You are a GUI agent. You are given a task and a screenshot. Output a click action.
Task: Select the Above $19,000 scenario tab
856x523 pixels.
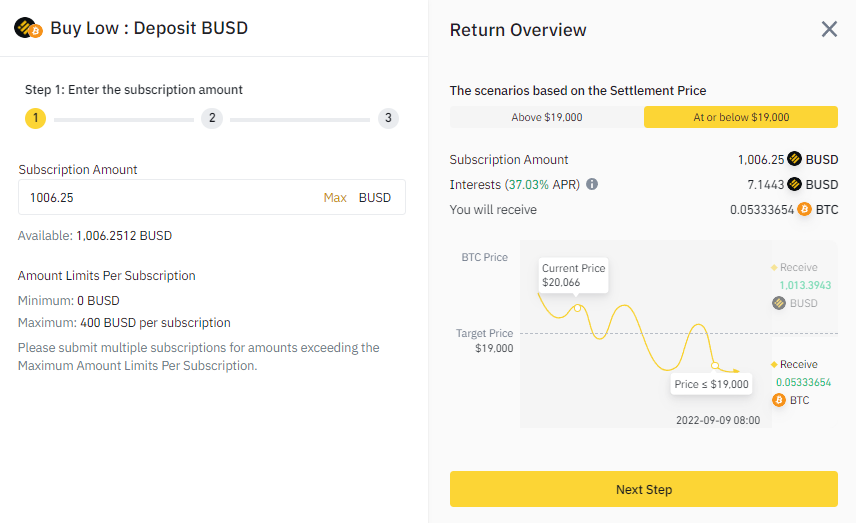click(547, 117)
